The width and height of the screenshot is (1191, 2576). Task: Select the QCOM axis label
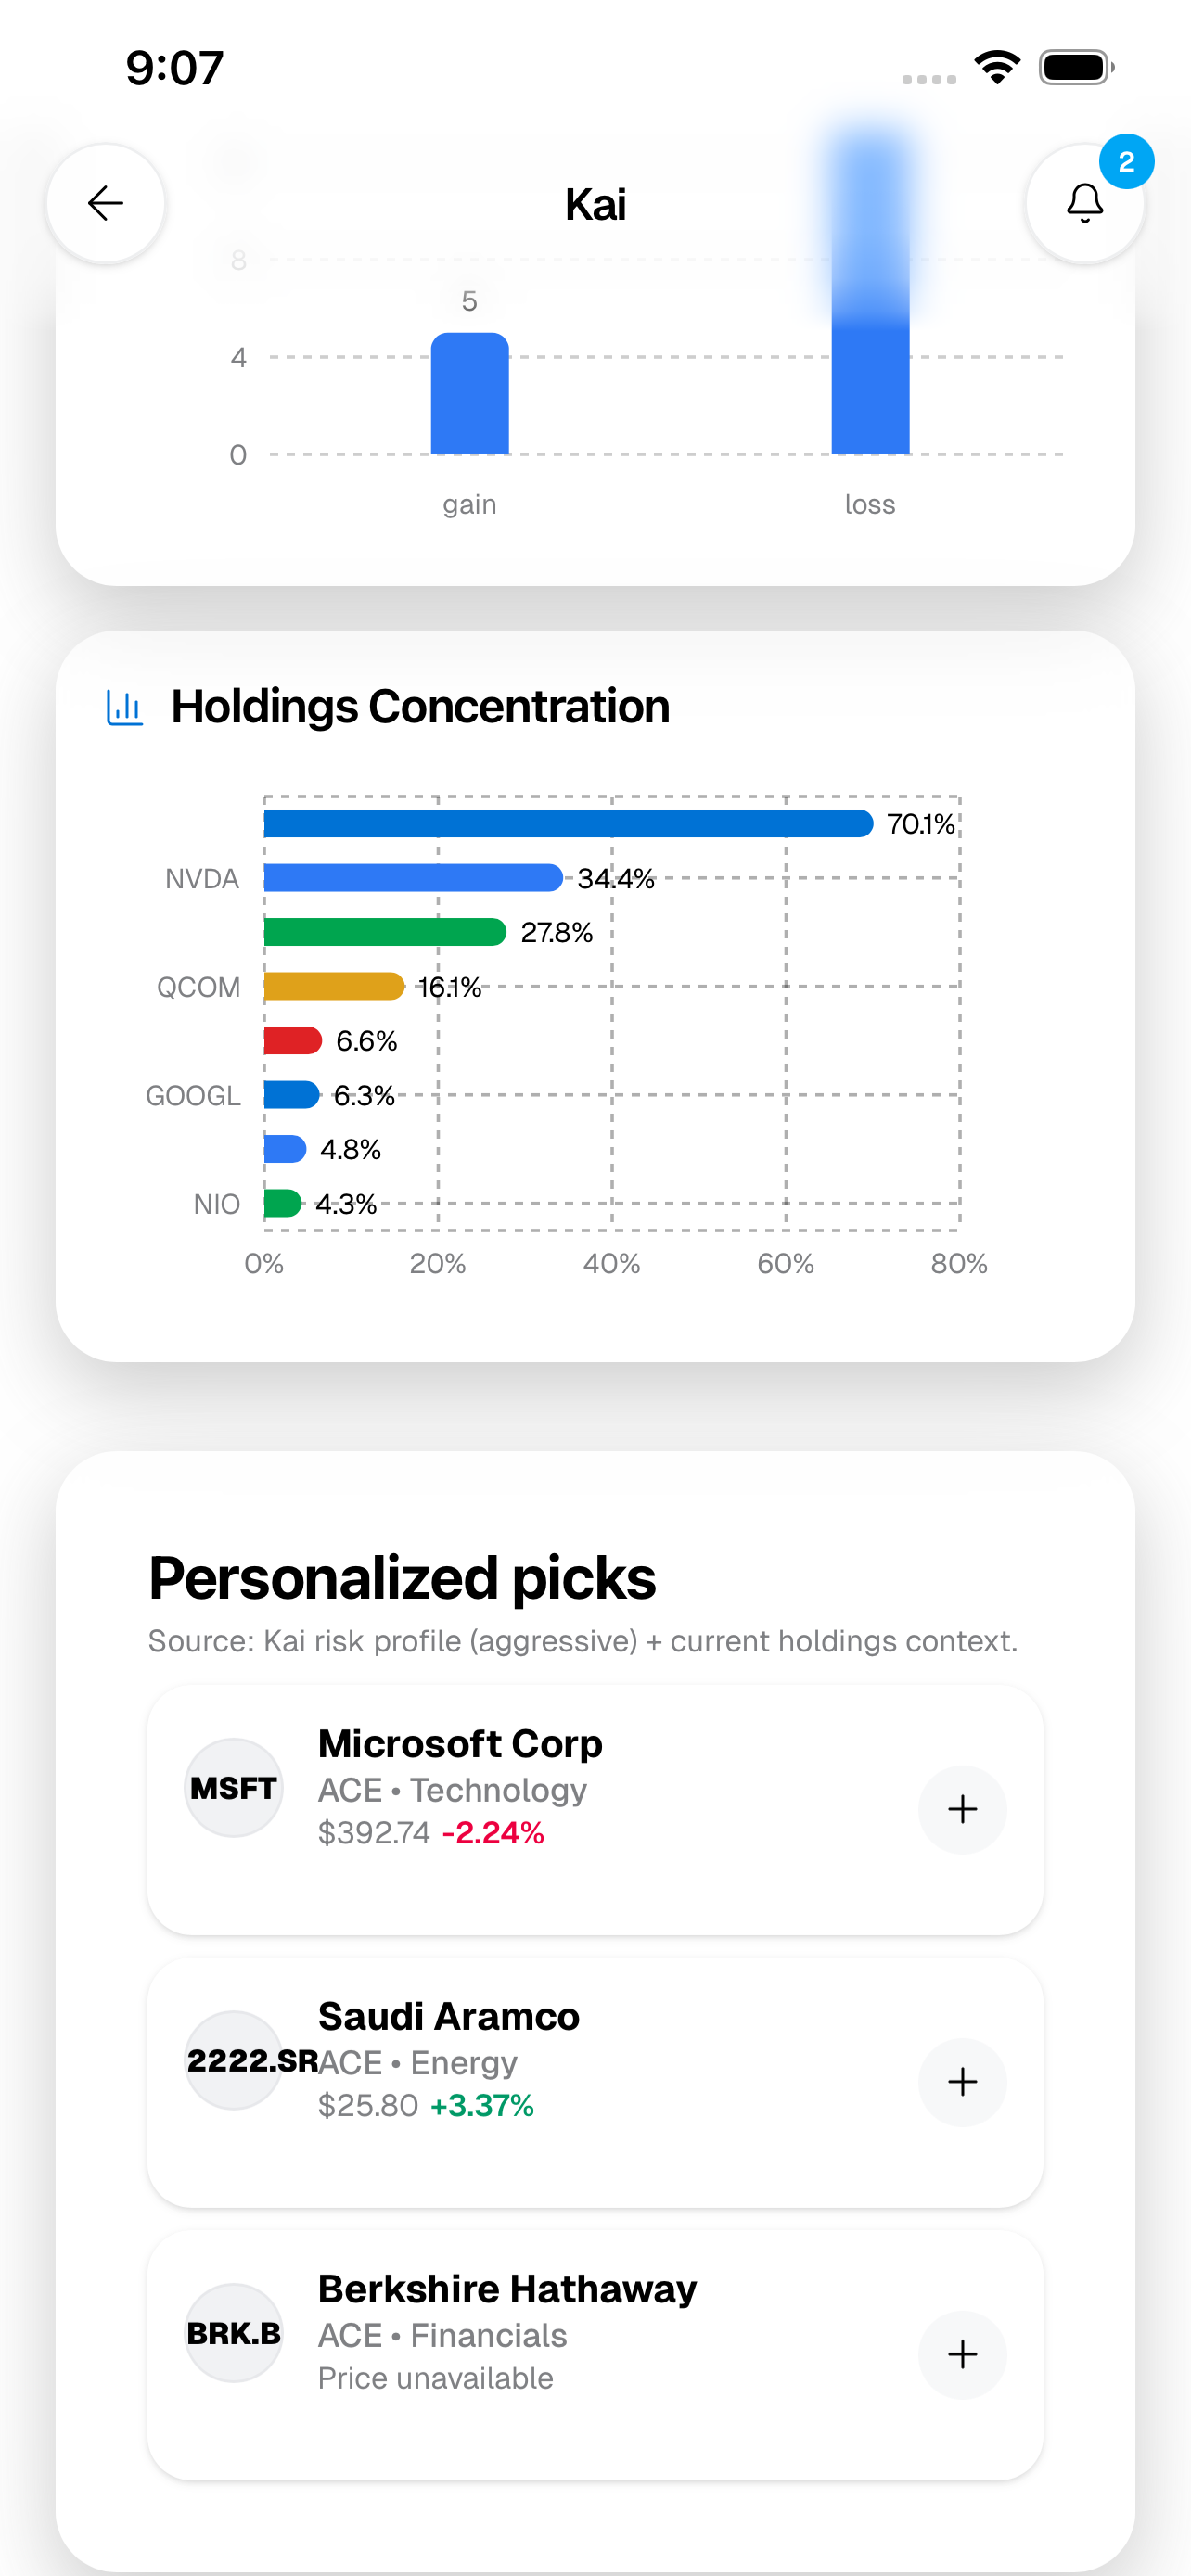[200, 987]
